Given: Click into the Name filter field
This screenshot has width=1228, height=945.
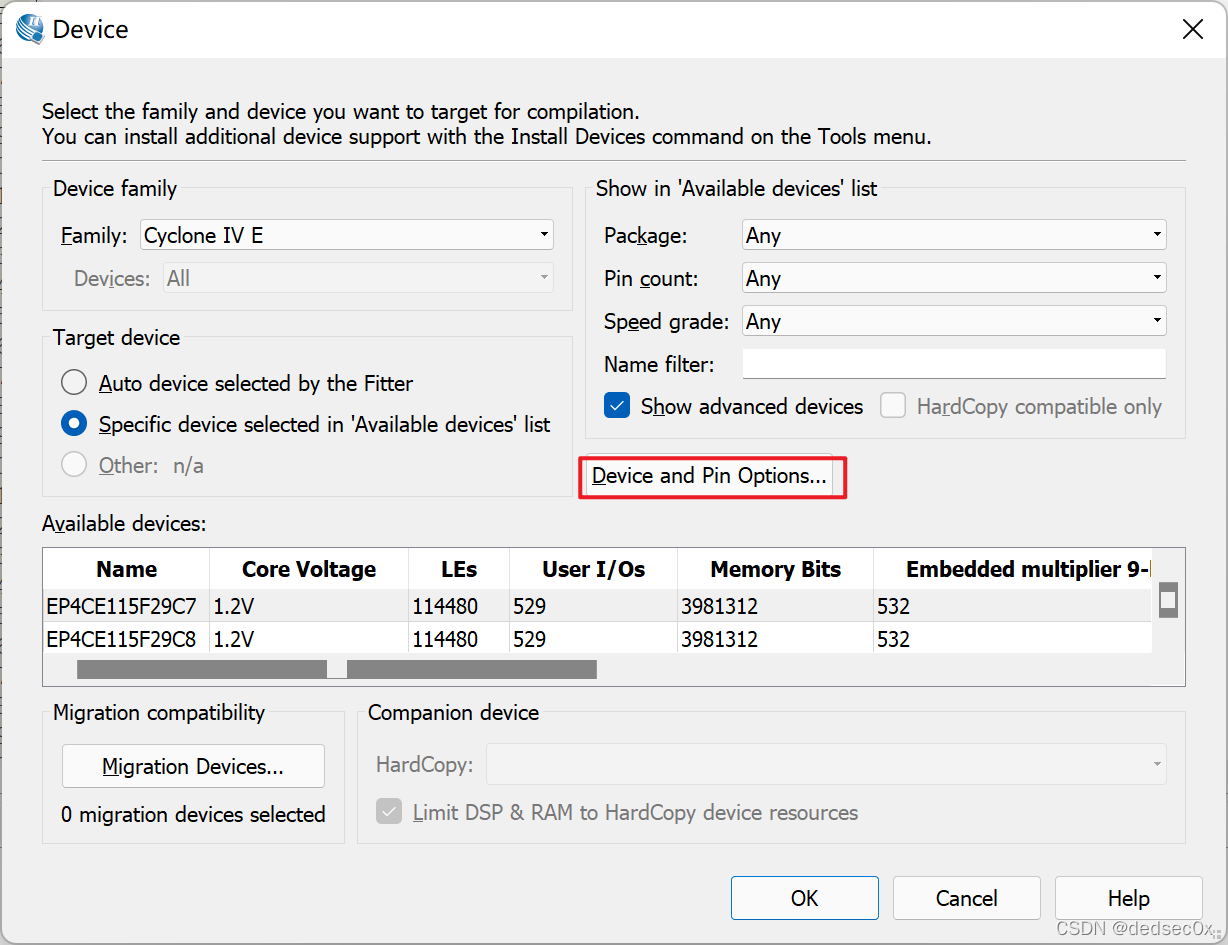Looking at the screenshot, I should [954, 364].
